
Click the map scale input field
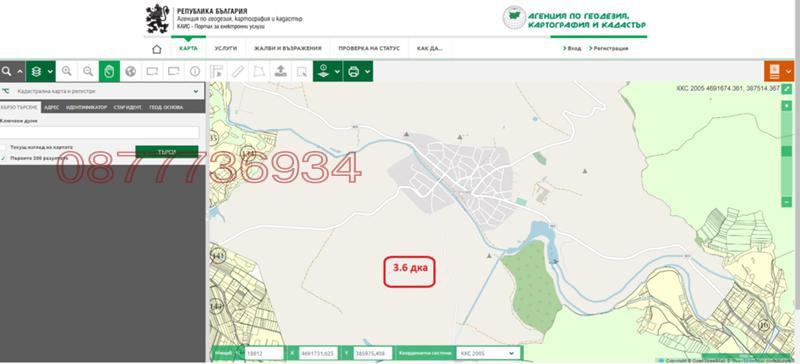[x=264, y=353]
